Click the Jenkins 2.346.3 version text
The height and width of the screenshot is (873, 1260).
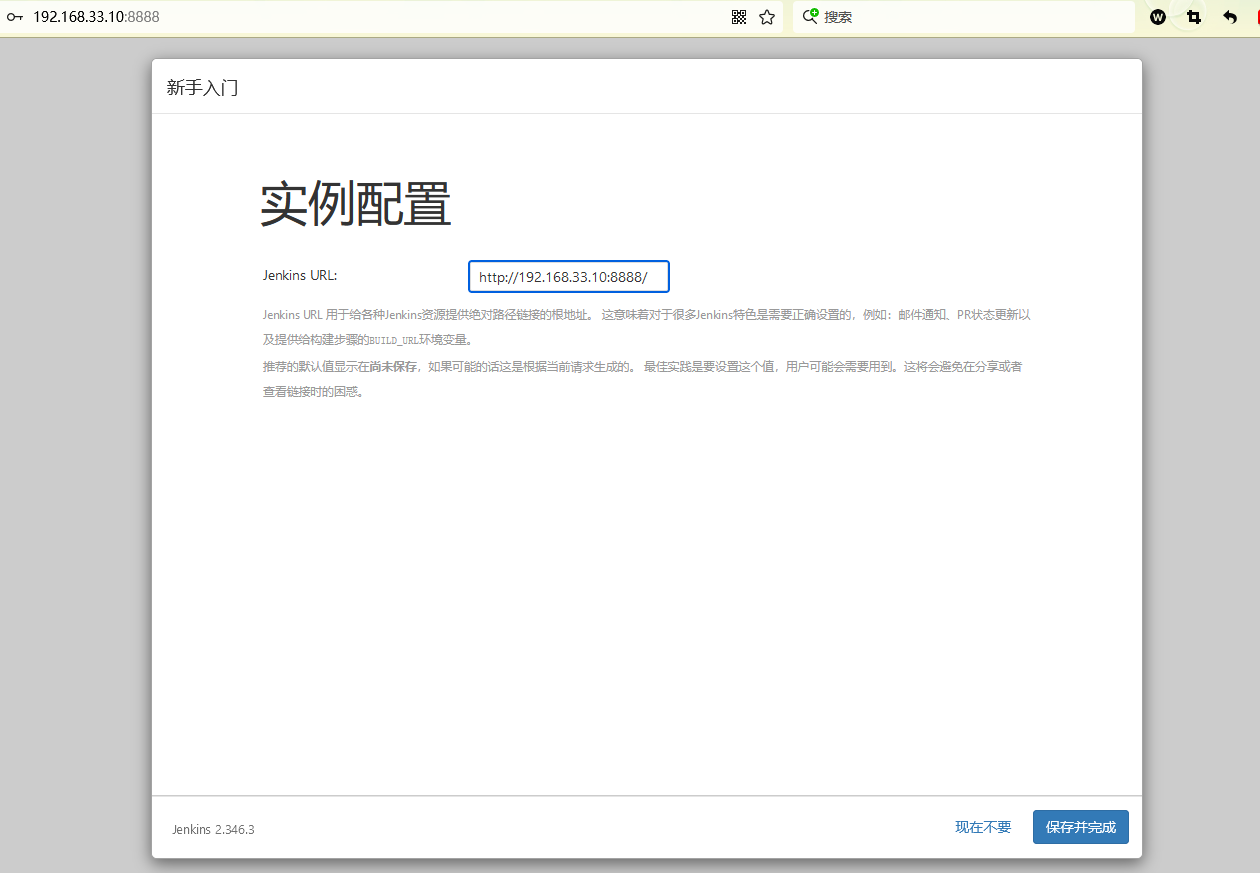[x=213, y=829]
